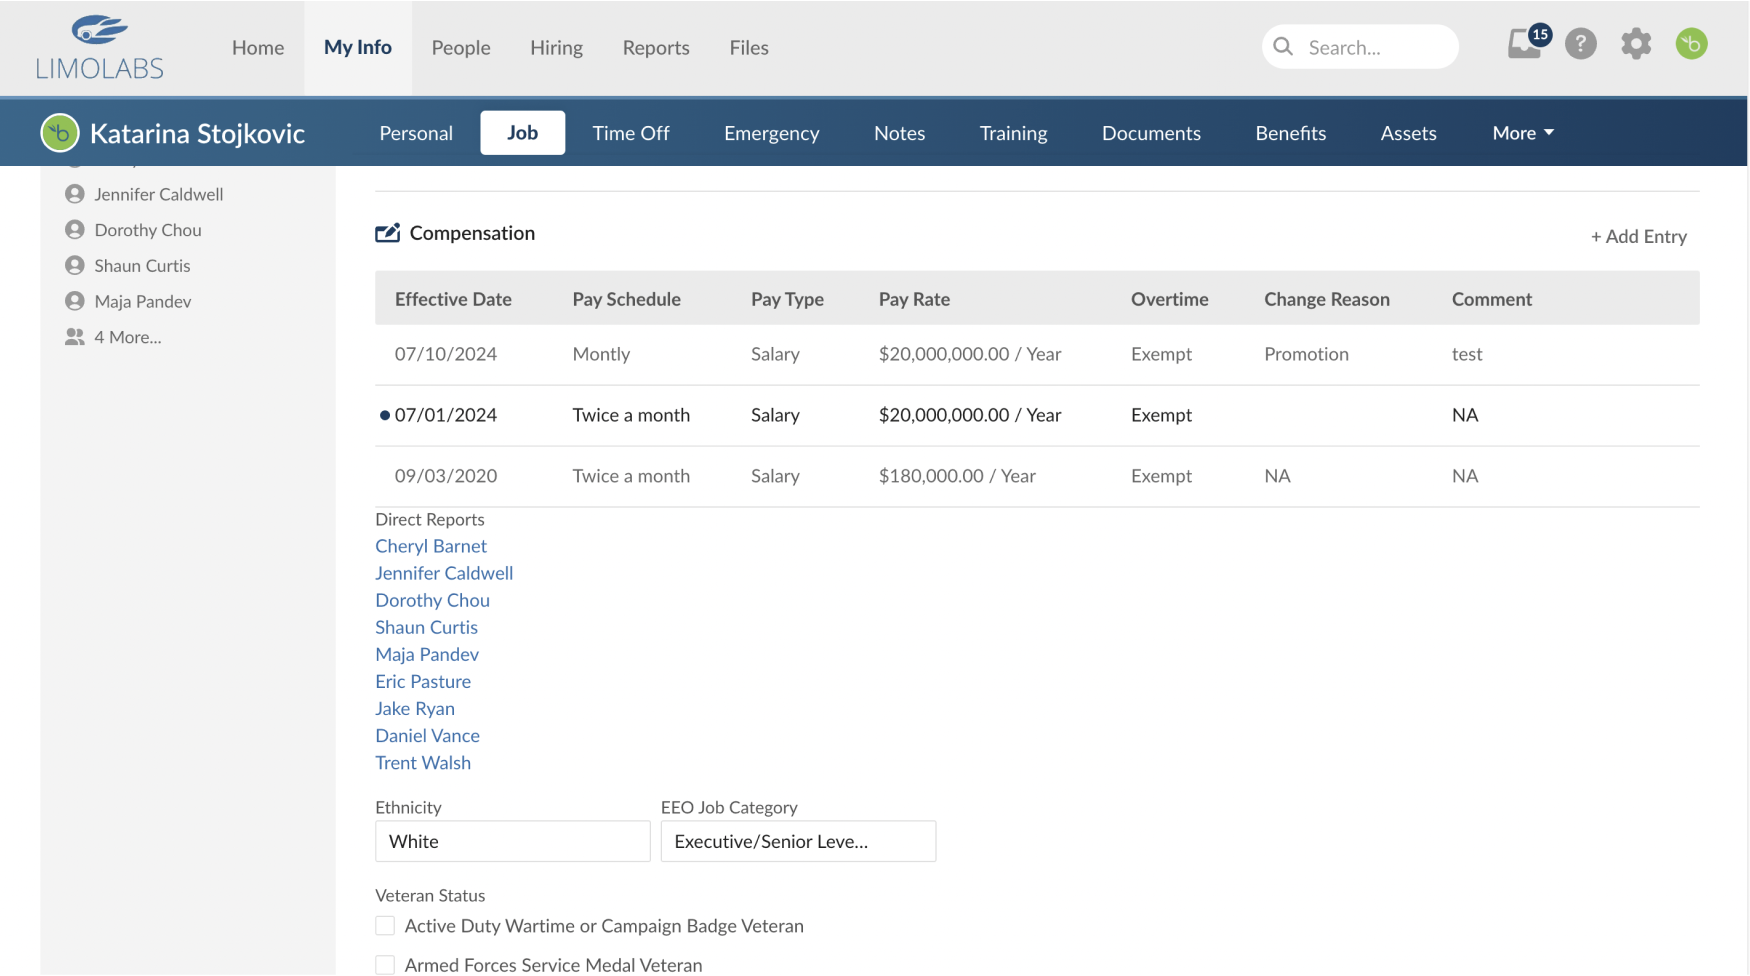Viewport: 1750px width, 976px height.
Task: Click the Compensation edit icon
Action: point(387,233)
